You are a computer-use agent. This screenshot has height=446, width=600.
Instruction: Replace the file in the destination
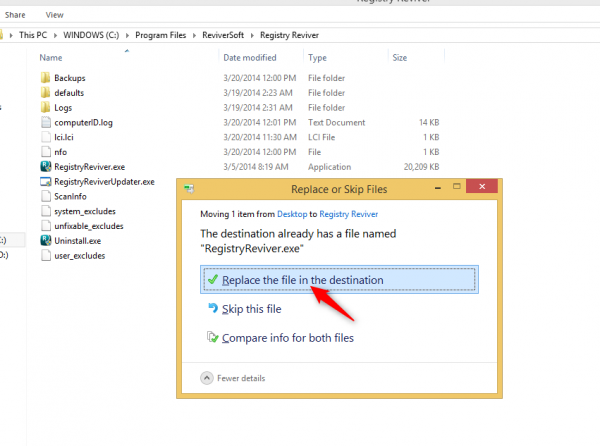[x=339, y=280]
